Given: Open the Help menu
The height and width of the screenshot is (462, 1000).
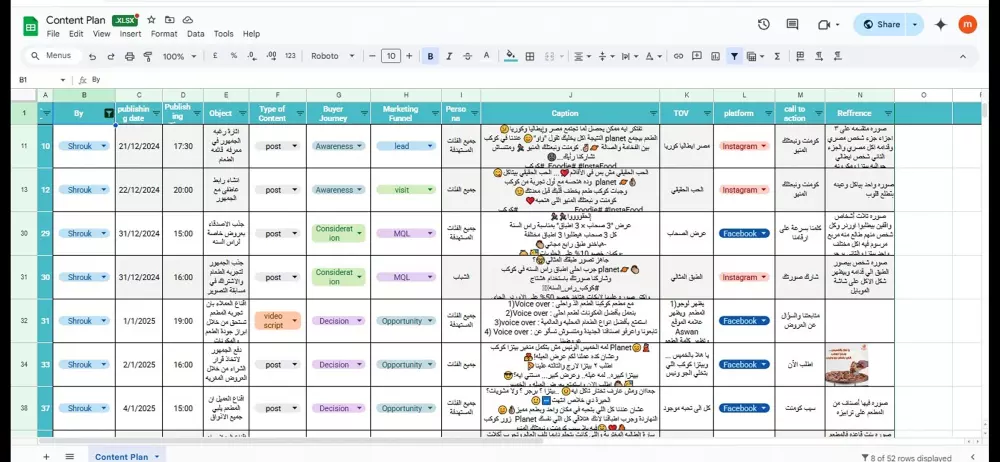Looking at the screenshot, I should click(x=251, y=34).
